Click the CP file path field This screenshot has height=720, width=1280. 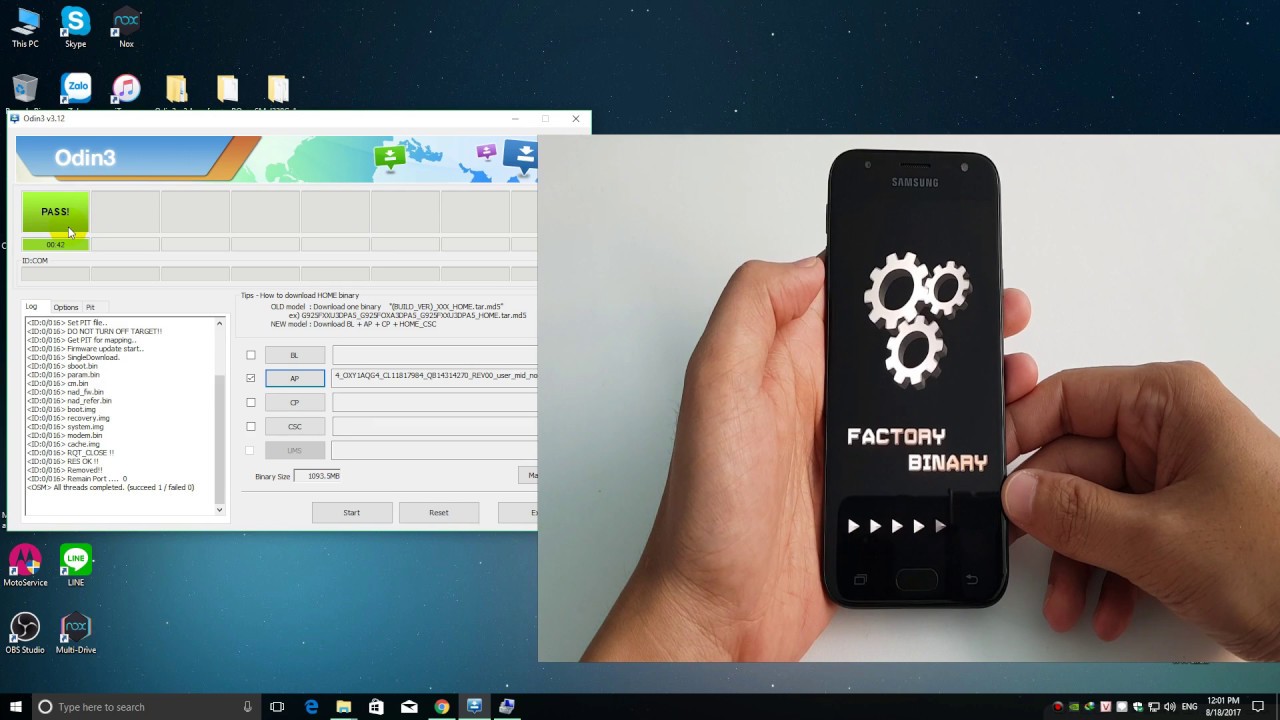point(435,402)
